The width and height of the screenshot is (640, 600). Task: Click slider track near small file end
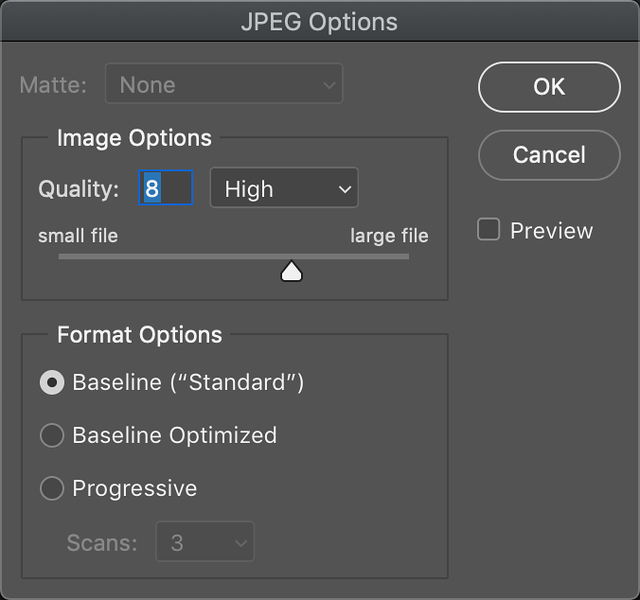tap(76, 256)
